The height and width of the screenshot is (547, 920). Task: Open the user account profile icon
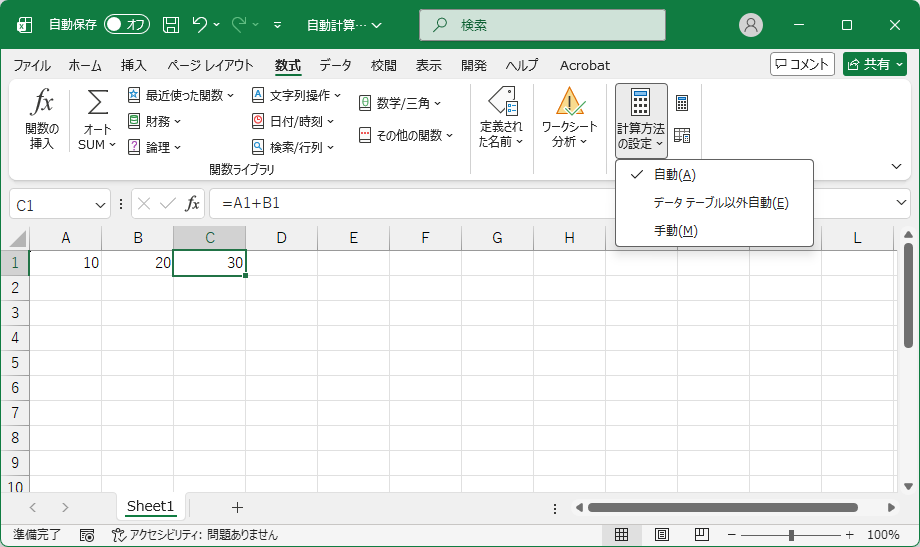coord(750,25)
